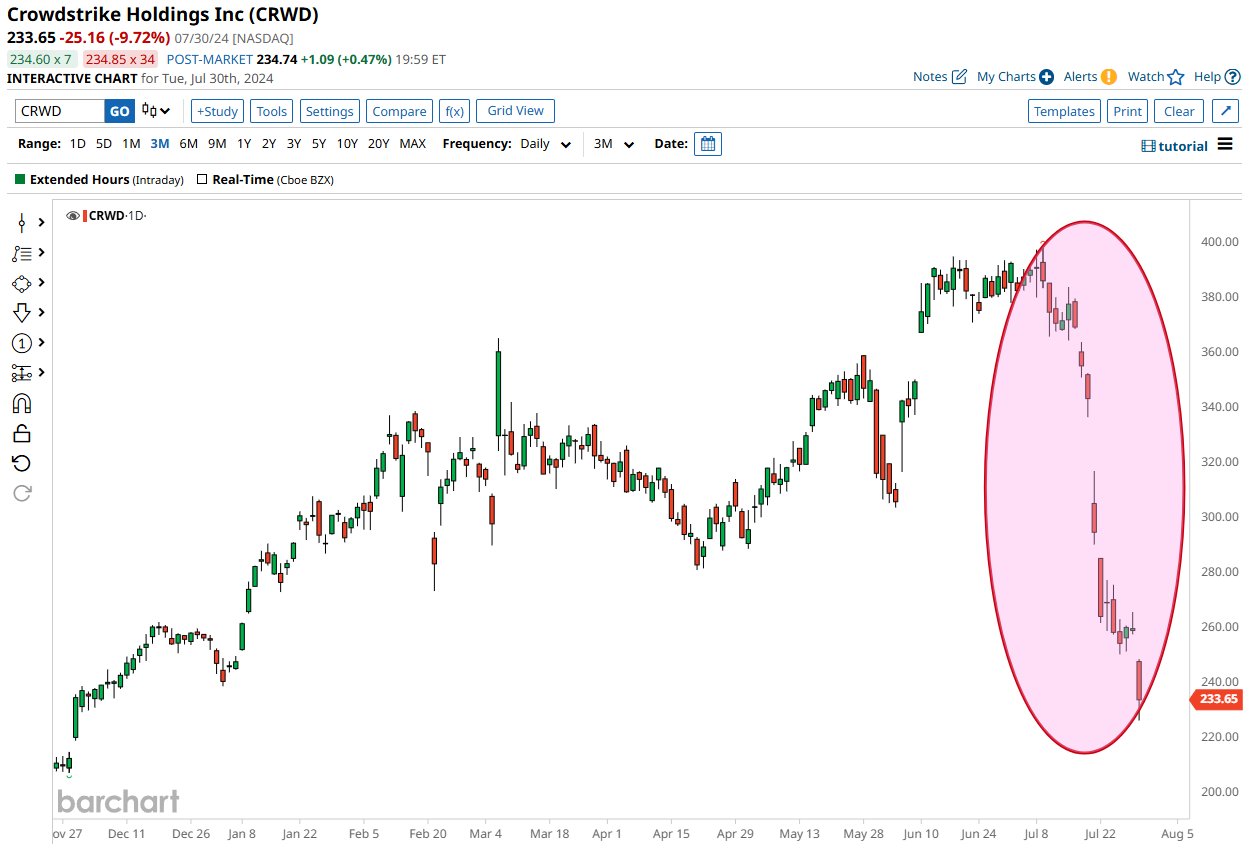Expand line tool options chevron

coord(42,253)
